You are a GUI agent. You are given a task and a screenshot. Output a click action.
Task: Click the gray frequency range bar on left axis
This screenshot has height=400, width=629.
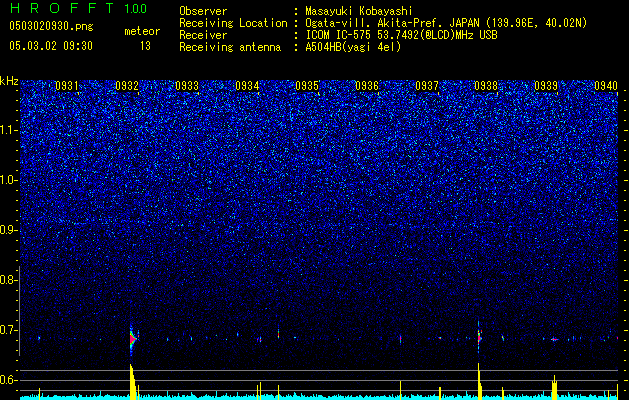click(19, 311)
